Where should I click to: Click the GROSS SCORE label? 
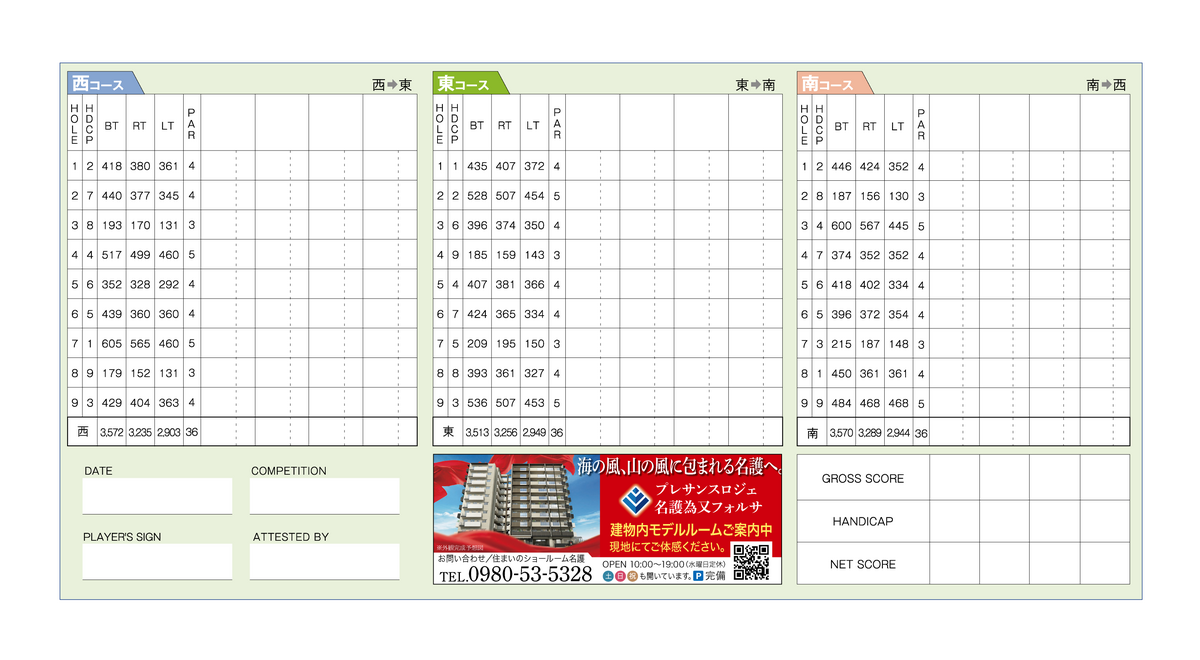[x=863, y=479]
